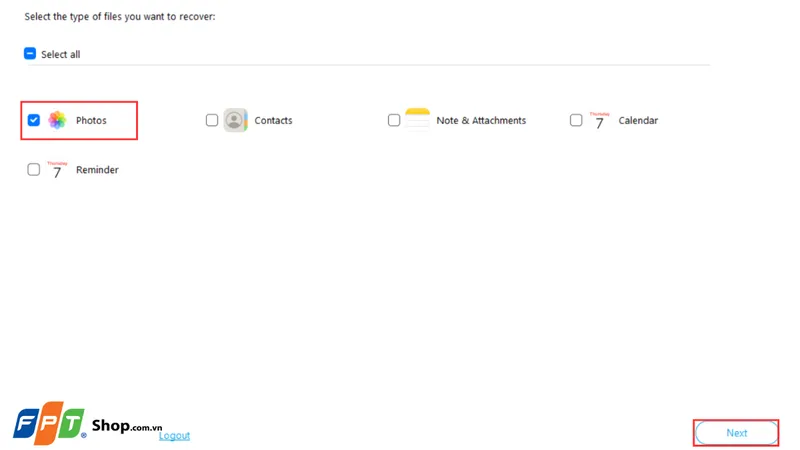Screen dimensions: 800x450
Task: Tick the Note & Attachments checkbox
Action: 394,120
